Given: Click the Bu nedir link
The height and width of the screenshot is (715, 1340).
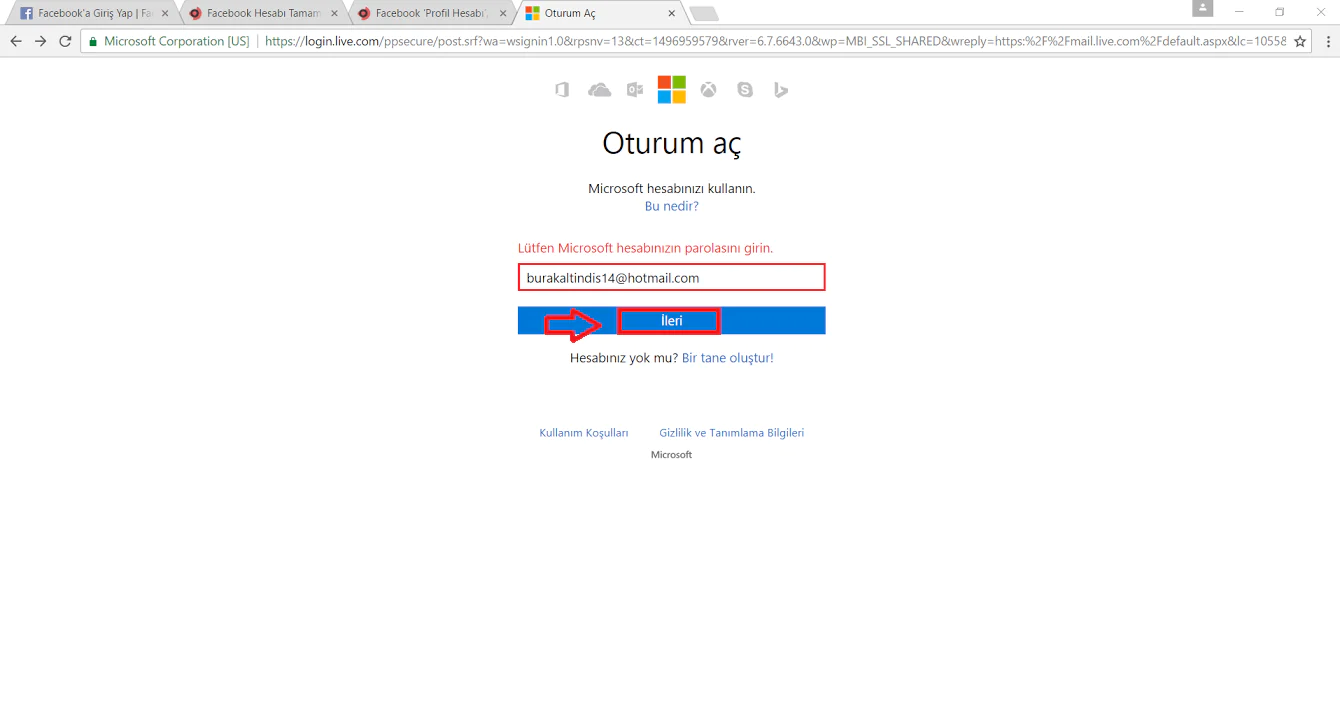Looking at the screenshot, I should tap(671, 205).
